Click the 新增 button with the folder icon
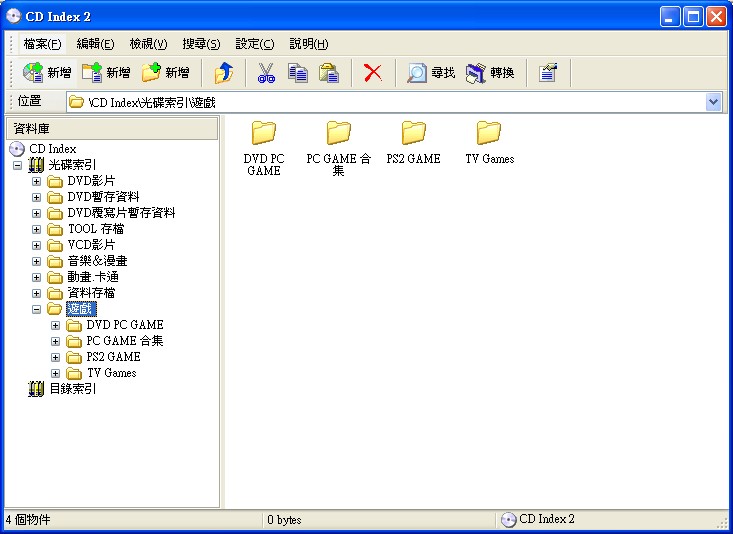This screenshot has height=534, width=733. (165, 73)
